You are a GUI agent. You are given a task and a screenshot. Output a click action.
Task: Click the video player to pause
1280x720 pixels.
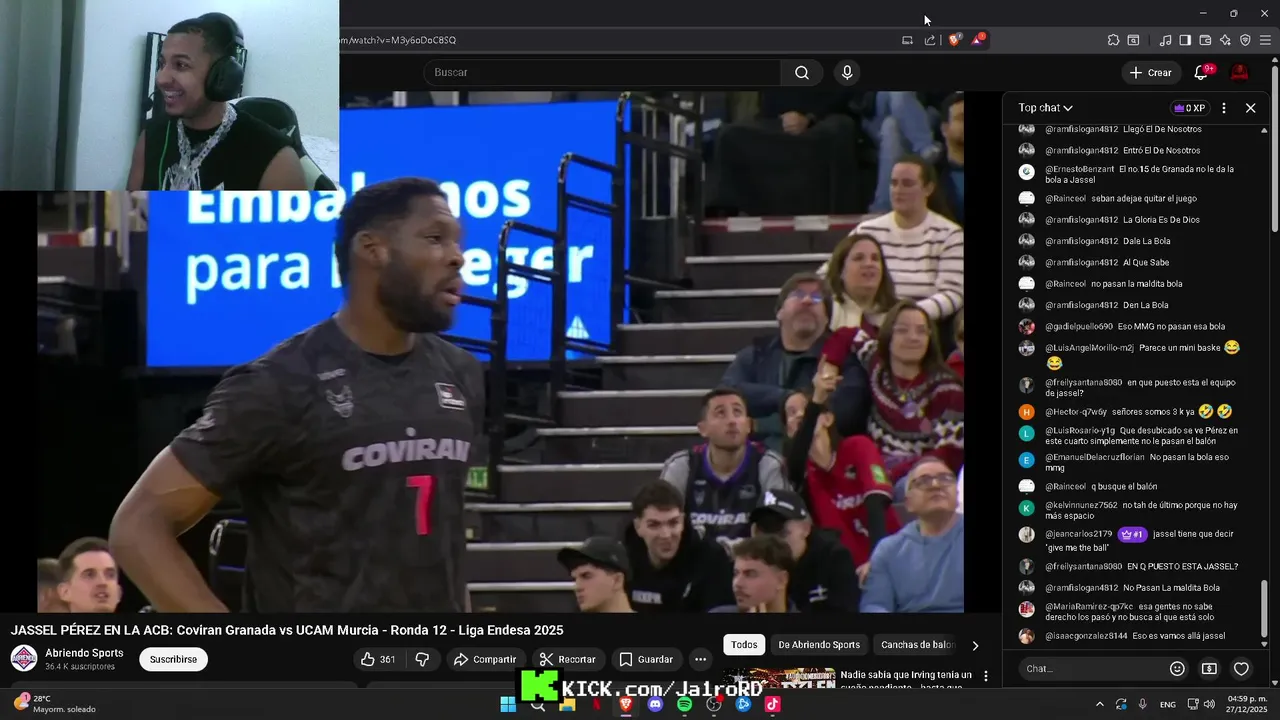[x=500, y=352]
